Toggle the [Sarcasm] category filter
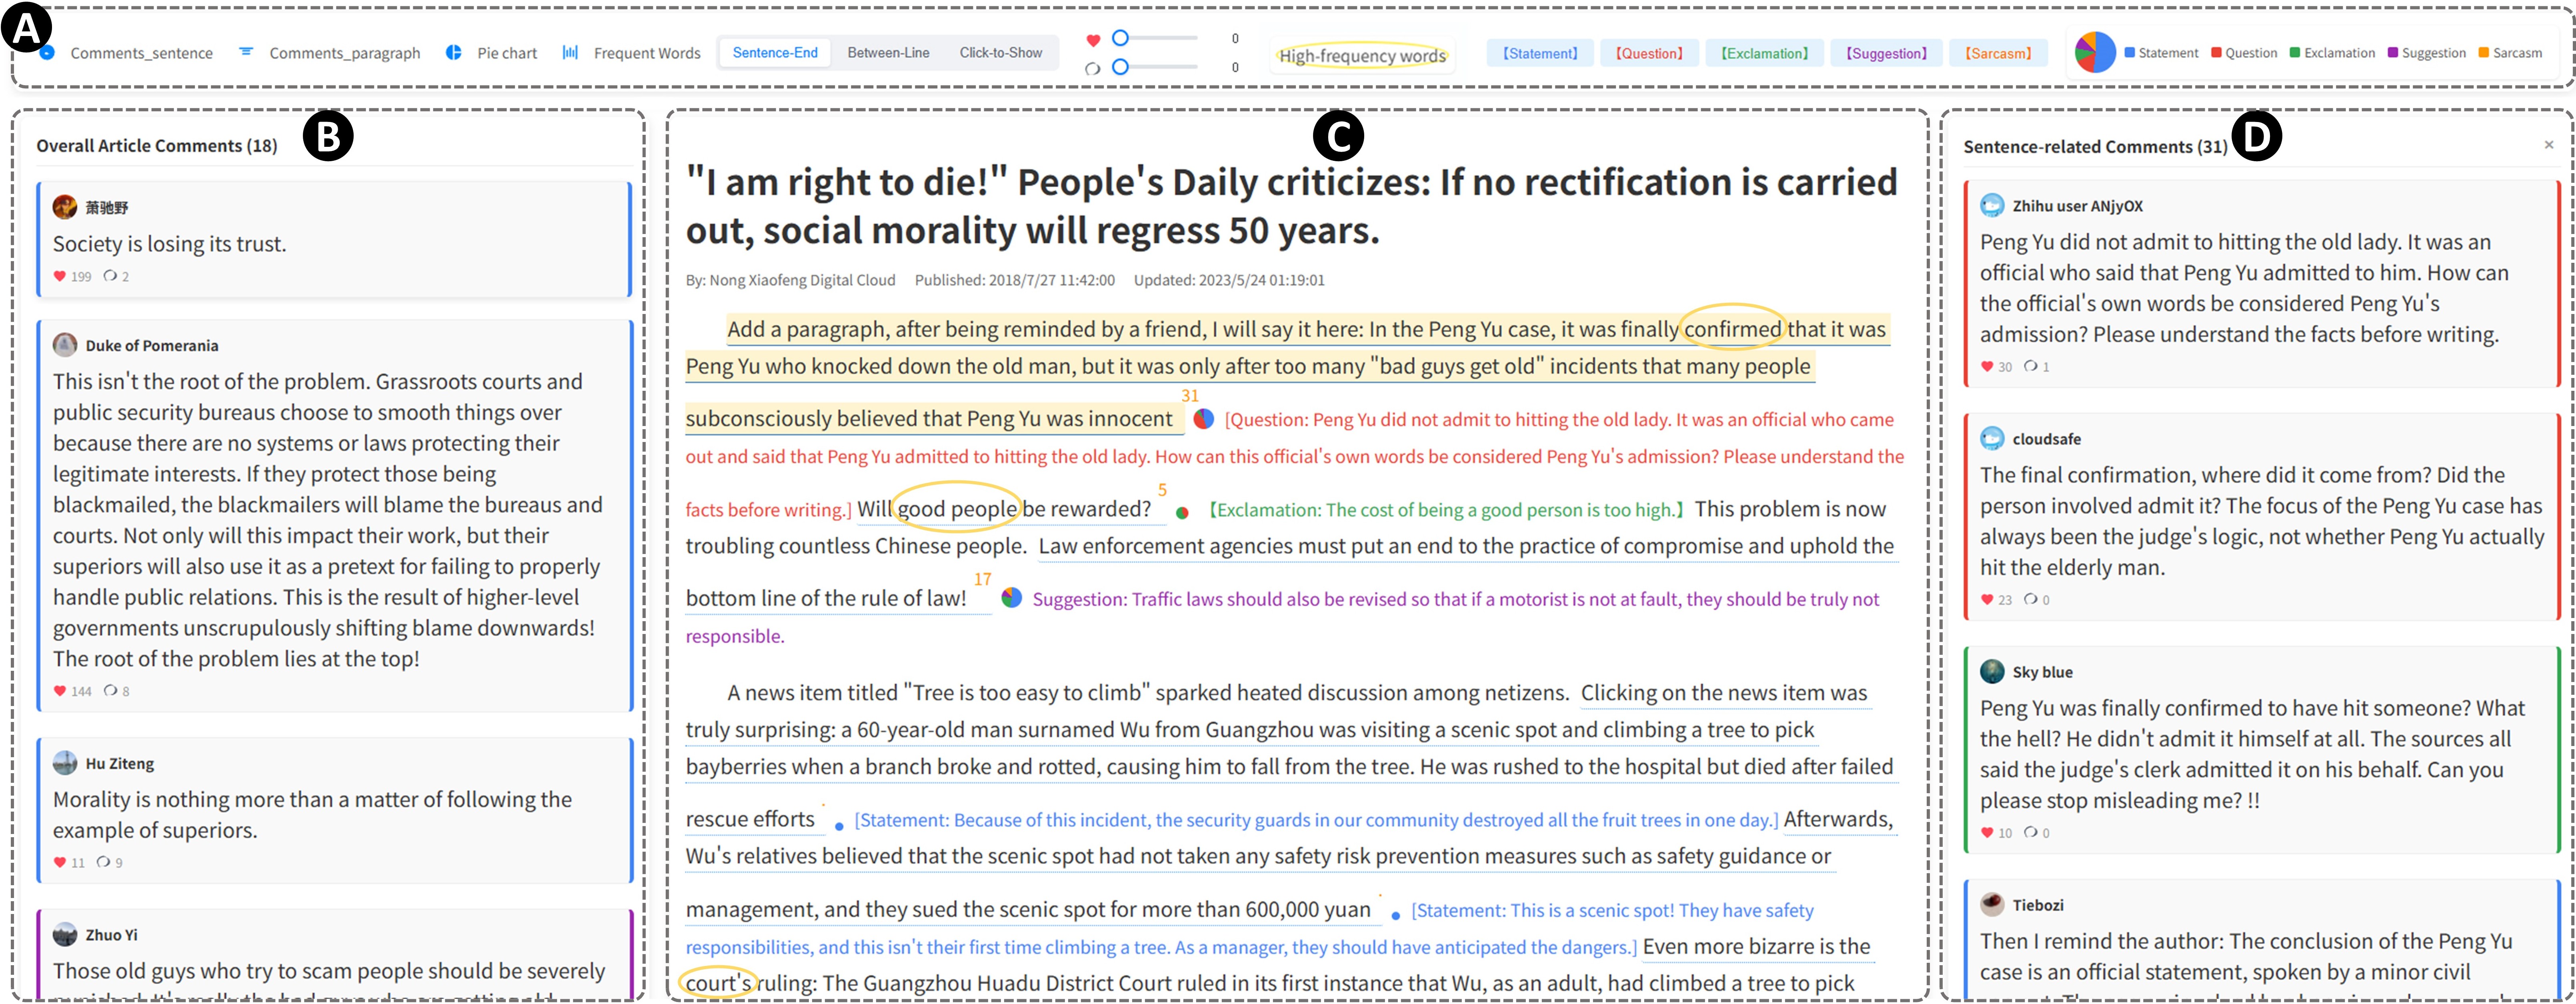This screenshot has width=2576, height=1004. pyautogui.click(x=1997, y=54)
